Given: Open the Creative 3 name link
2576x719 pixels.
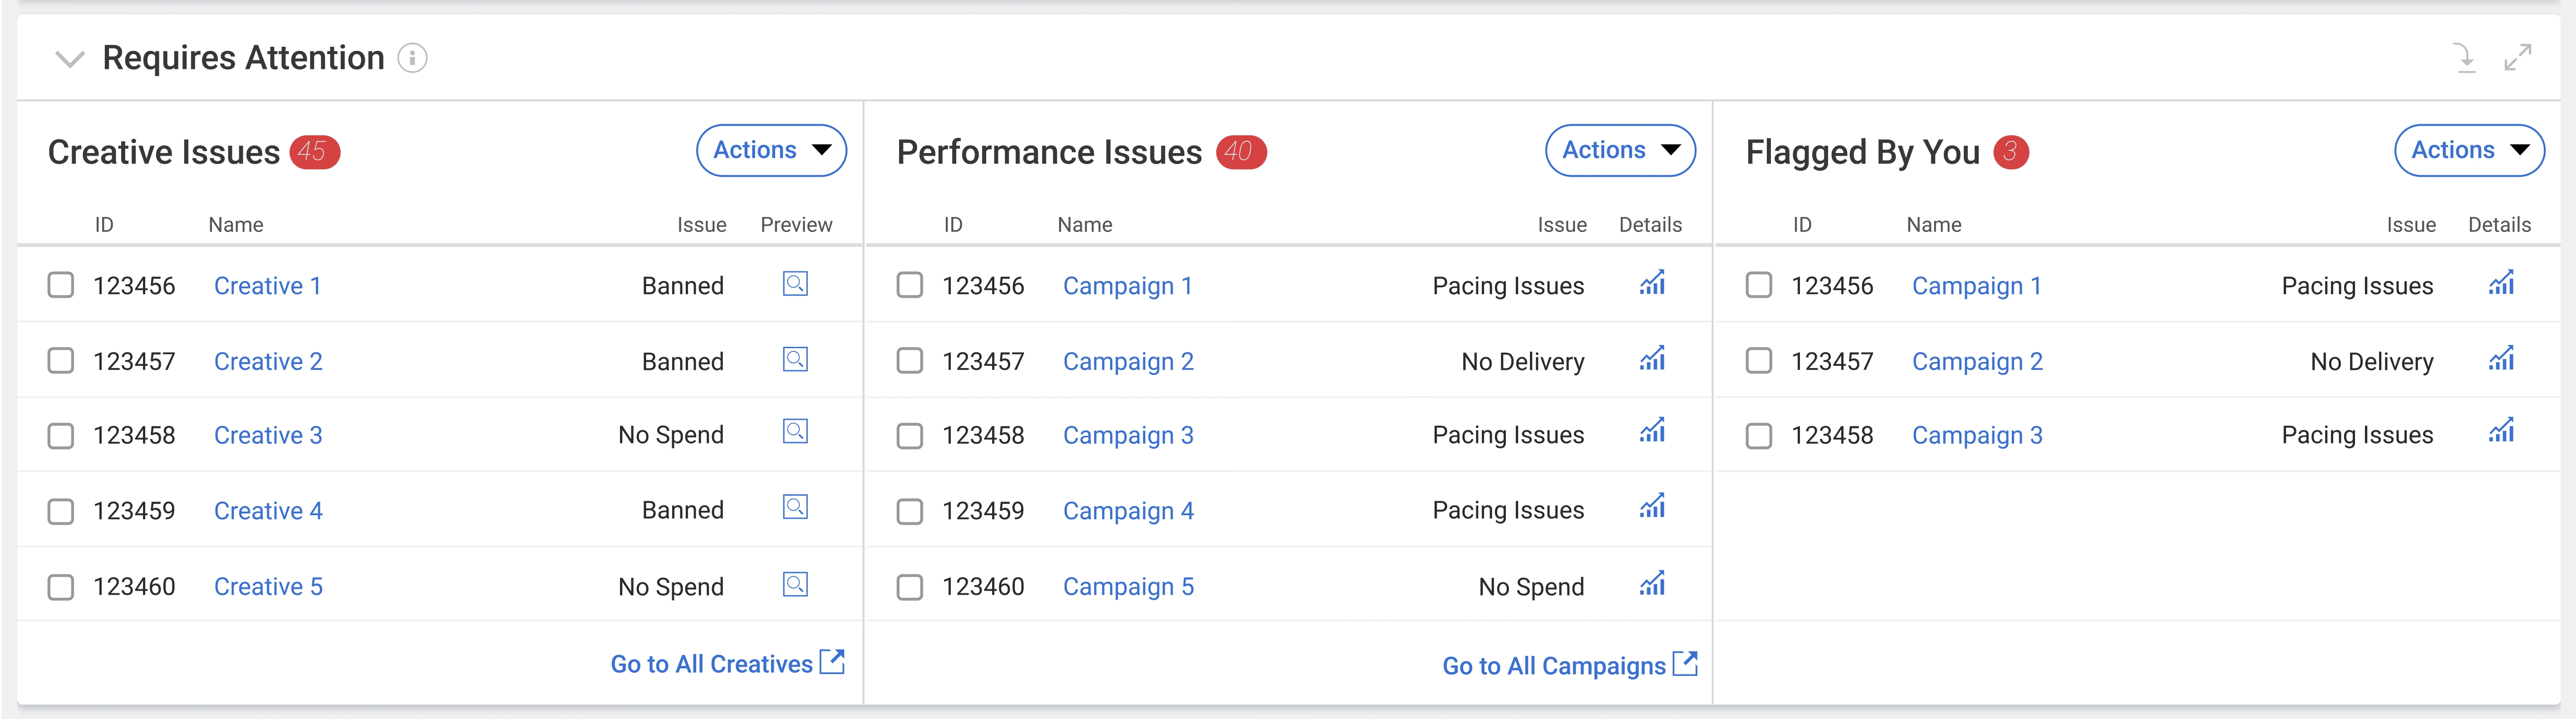Looking at the screenshot, I should tap(268, 435).
